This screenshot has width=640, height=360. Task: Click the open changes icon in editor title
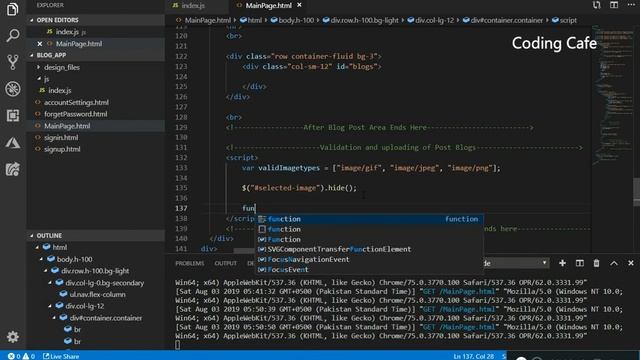click(x=597, y=5)
